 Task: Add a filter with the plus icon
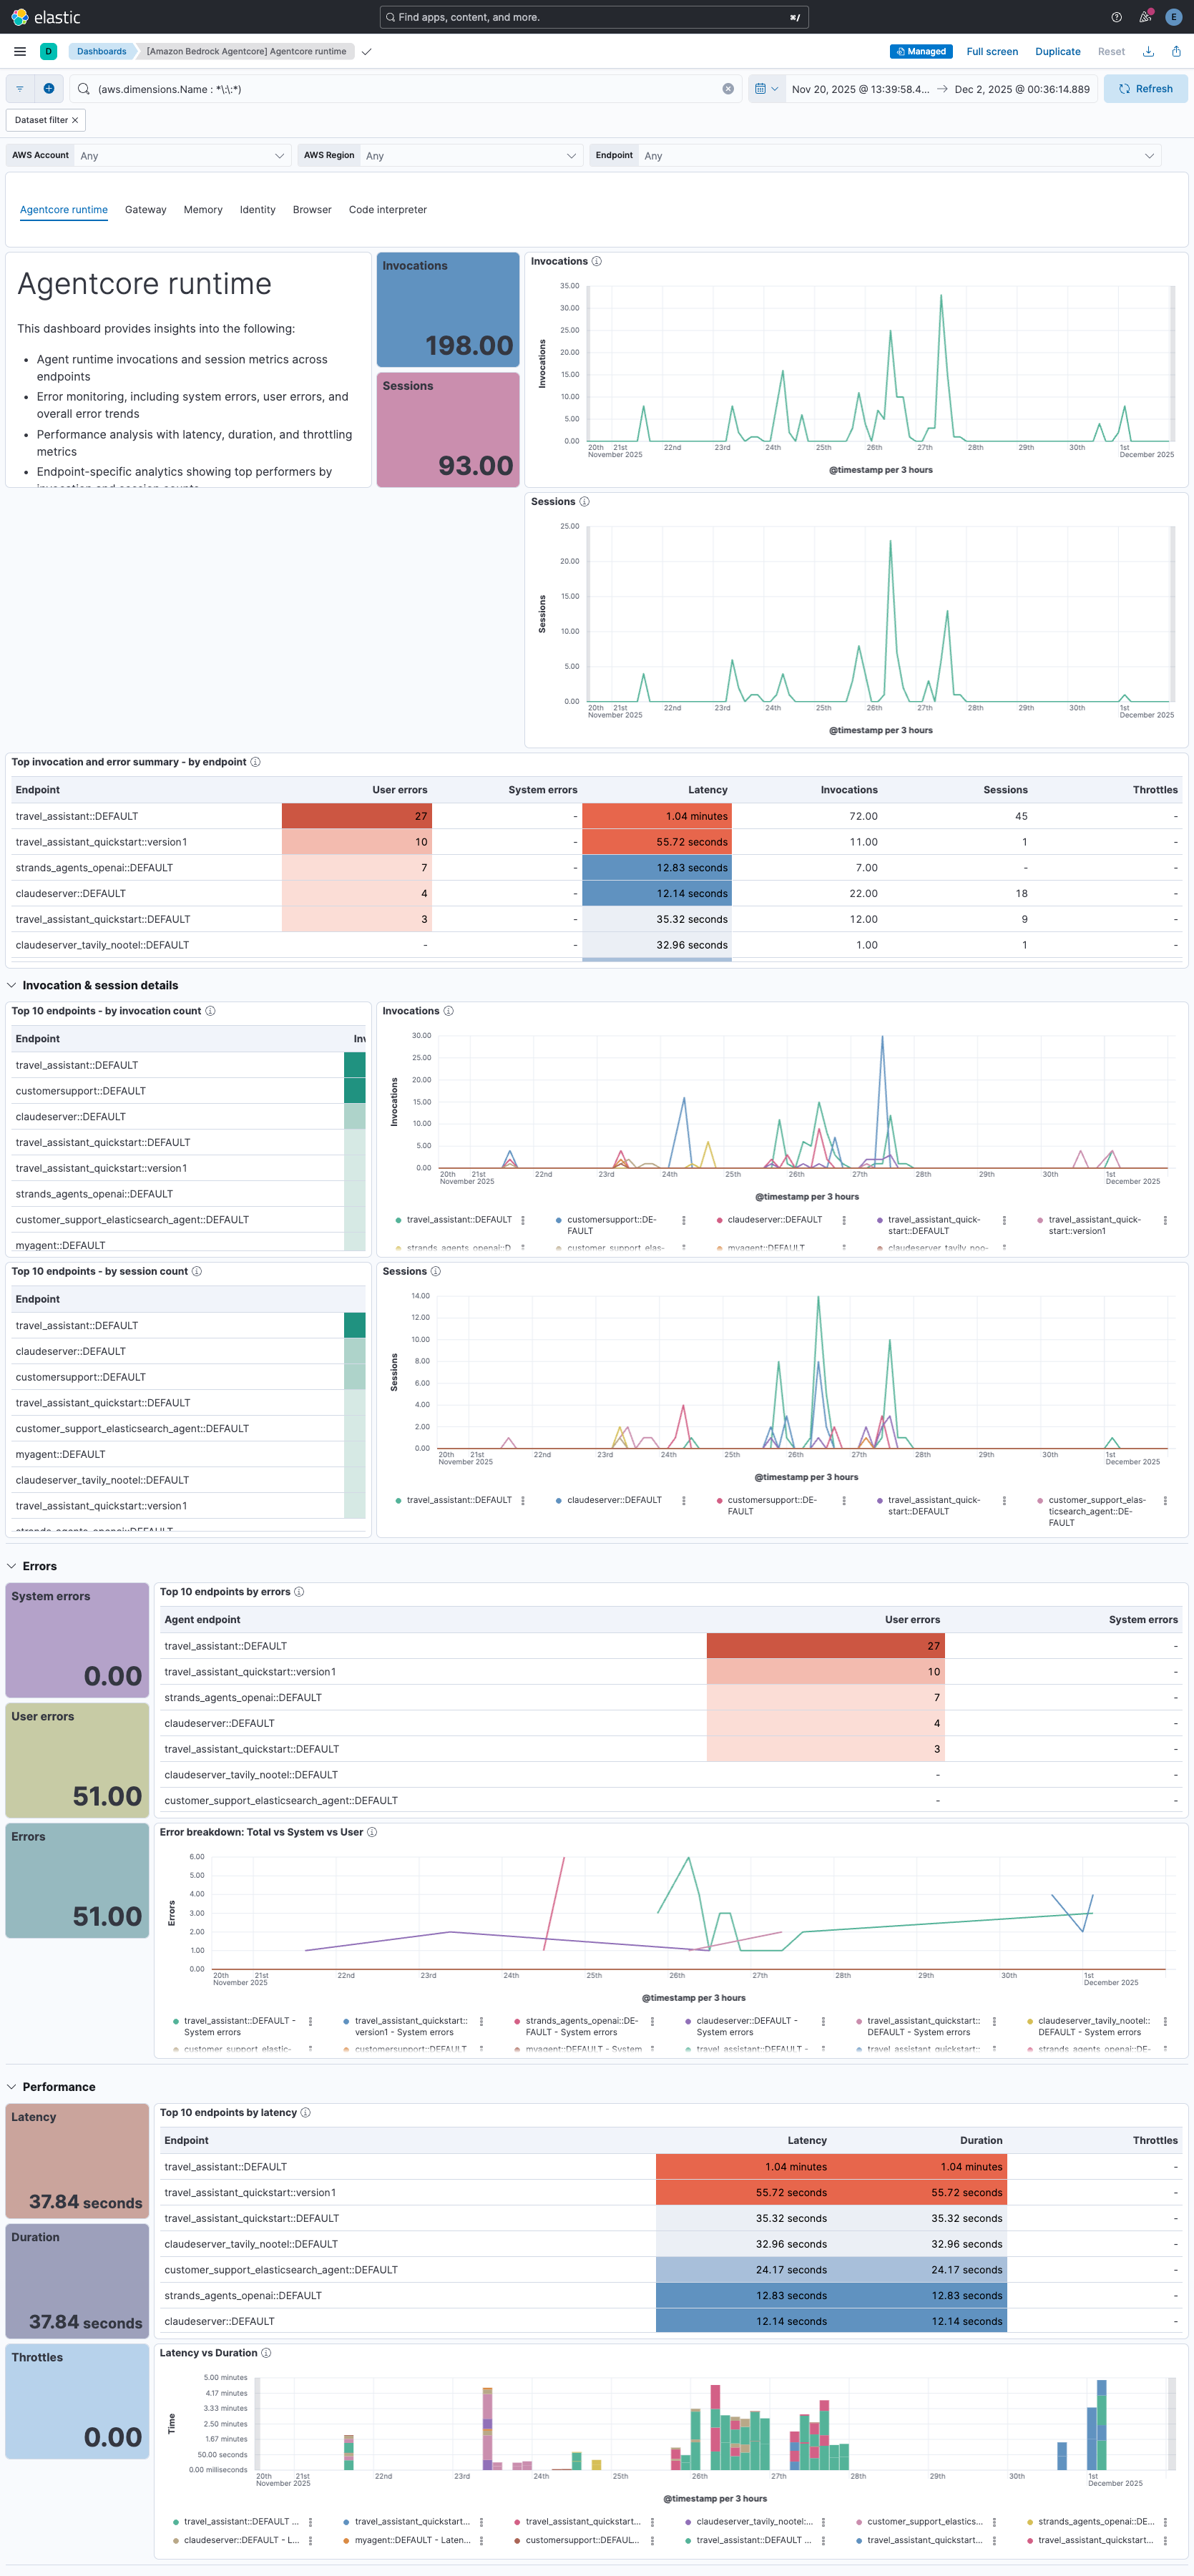49,88
